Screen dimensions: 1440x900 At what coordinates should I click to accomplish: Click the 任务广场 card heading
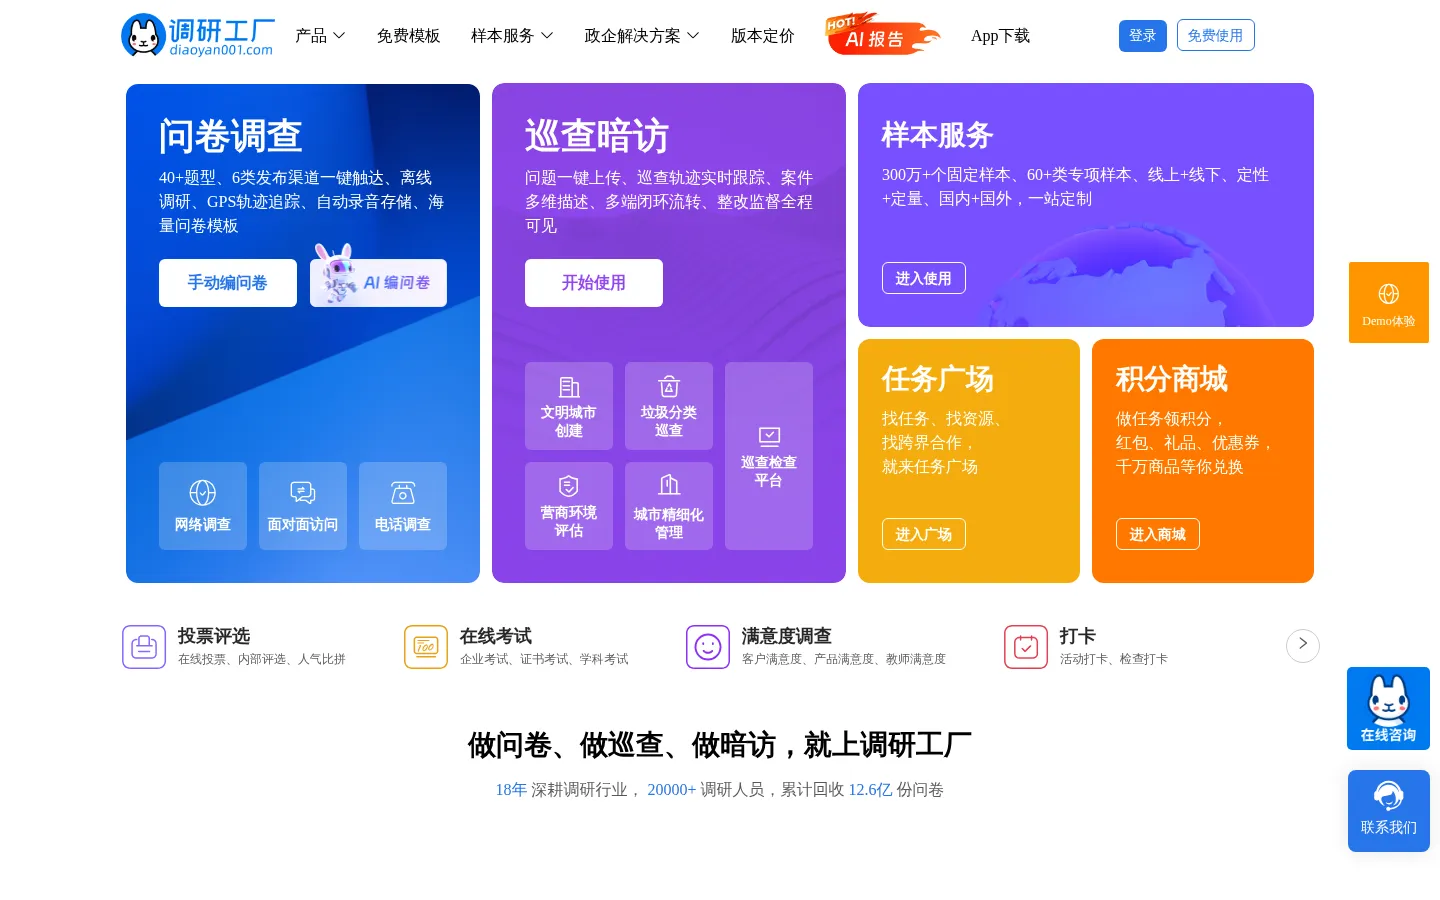[x=938, y=379]
